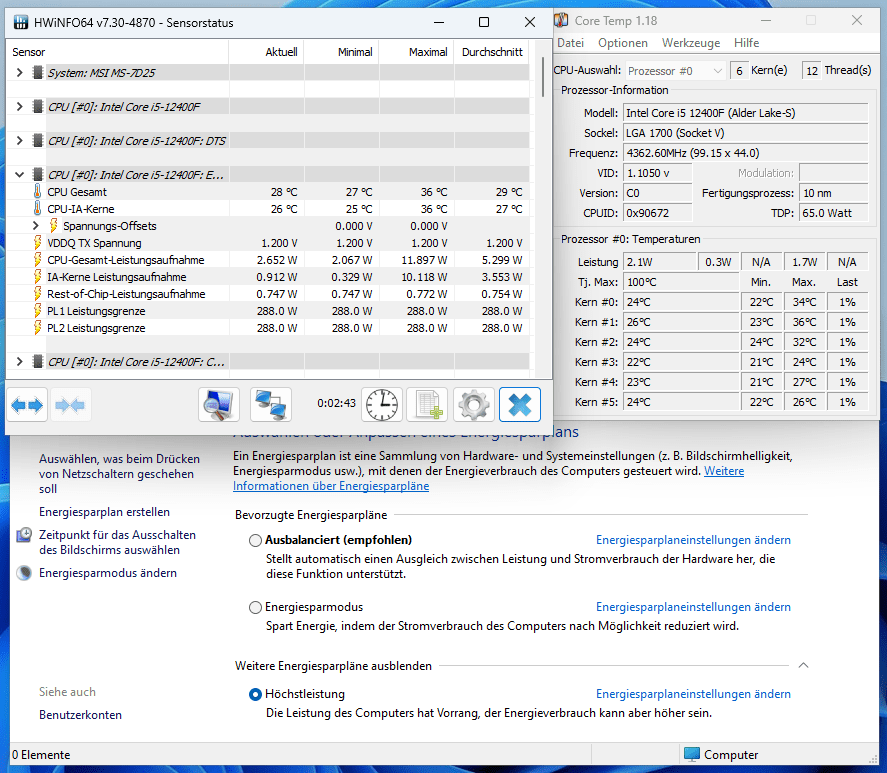
Task: Collapse Weitere Energiesparpläne with the chevron
Action: 803,665
